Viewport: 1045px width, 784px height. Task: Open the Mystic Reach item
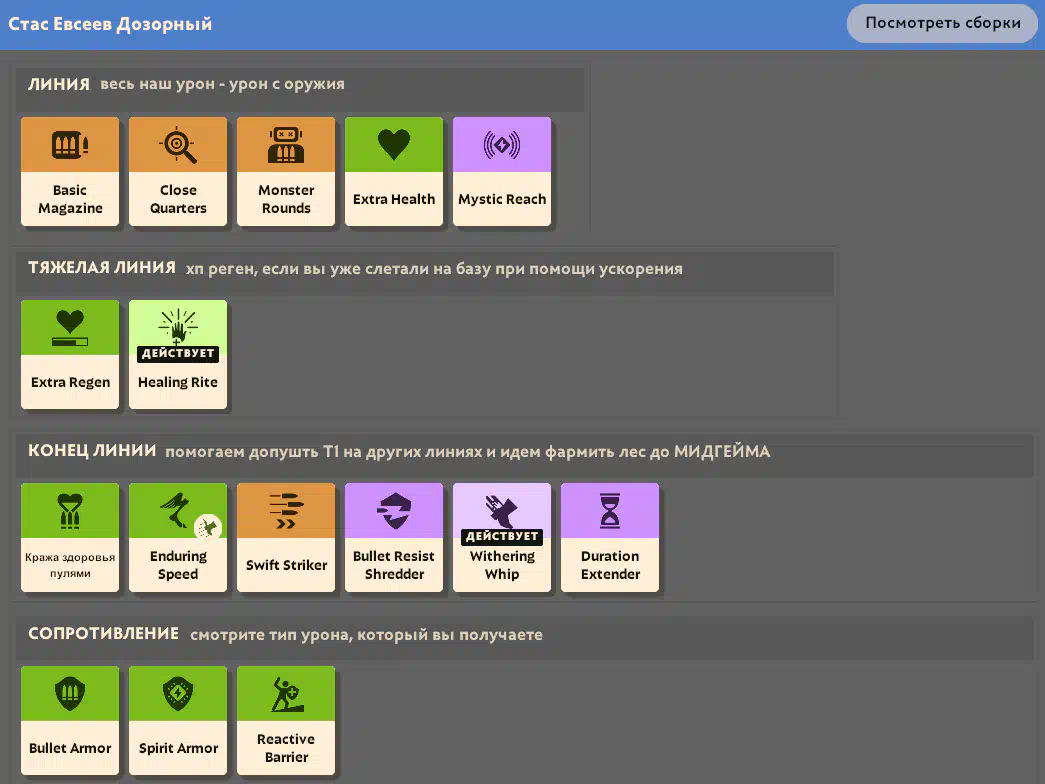(x=502, y=171)
